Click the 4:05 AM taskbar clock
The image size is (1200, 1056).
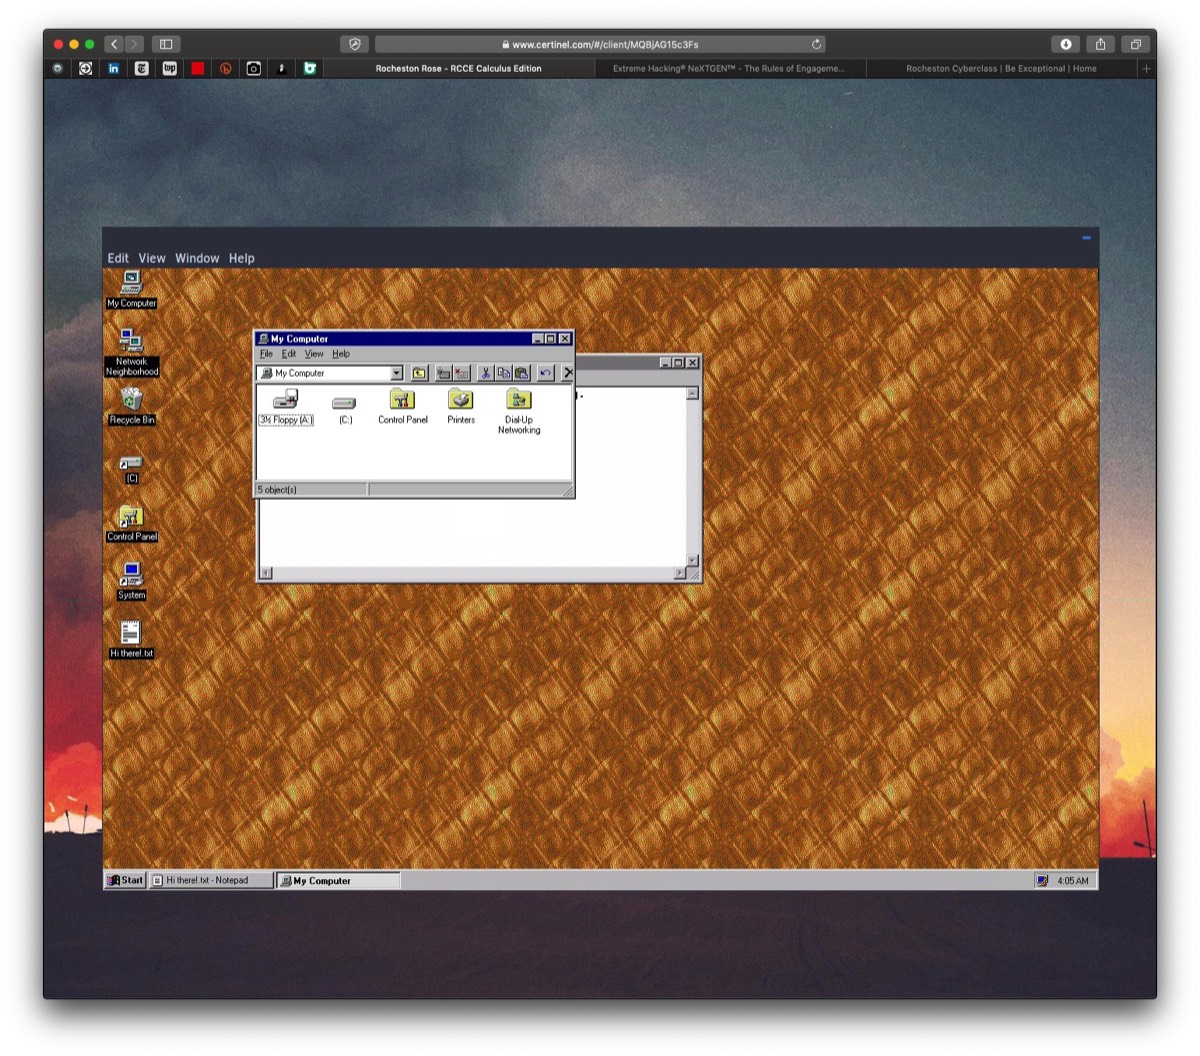tap(1073, 881)
